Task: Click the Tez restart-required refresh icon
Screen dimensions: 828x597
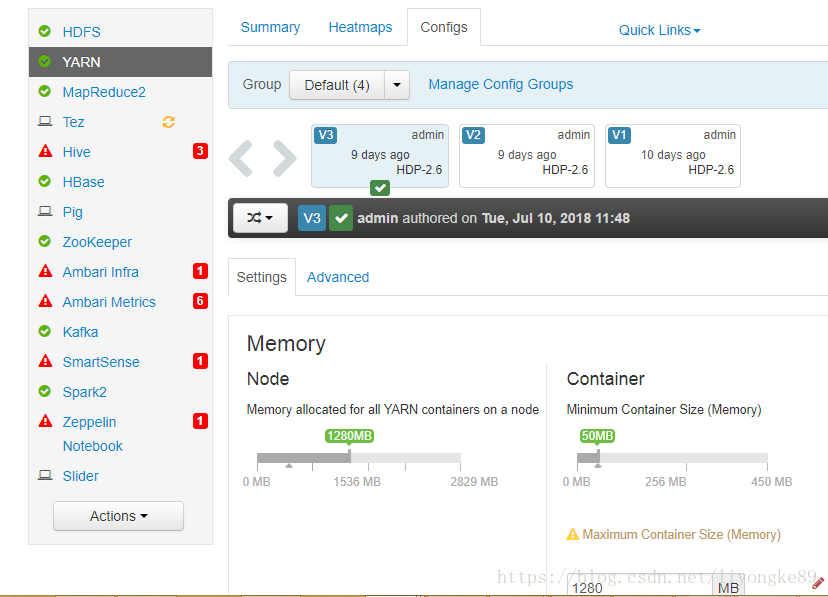Action: point(168,122)
